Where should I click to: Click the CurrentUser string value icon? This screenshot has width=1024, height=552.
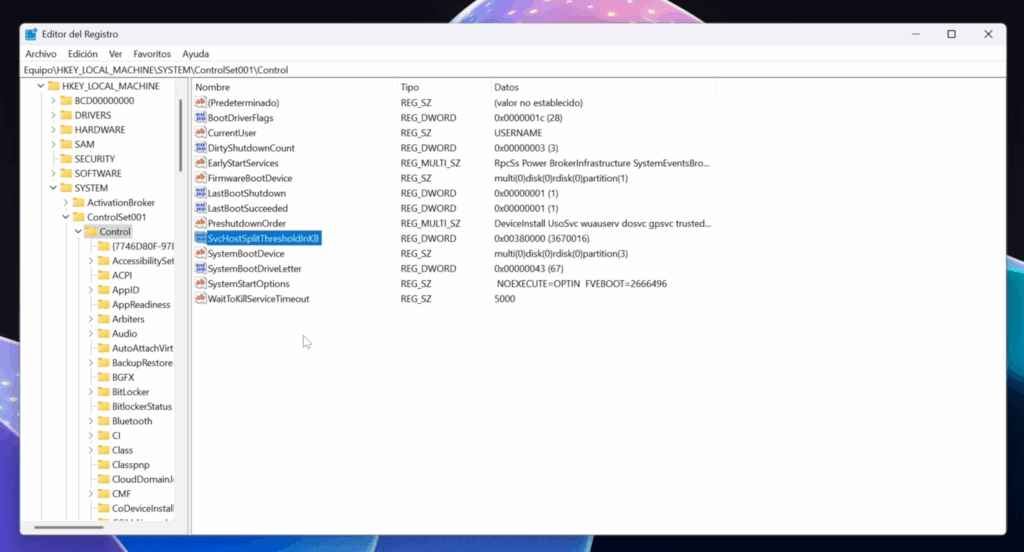[x=200, y=133]
